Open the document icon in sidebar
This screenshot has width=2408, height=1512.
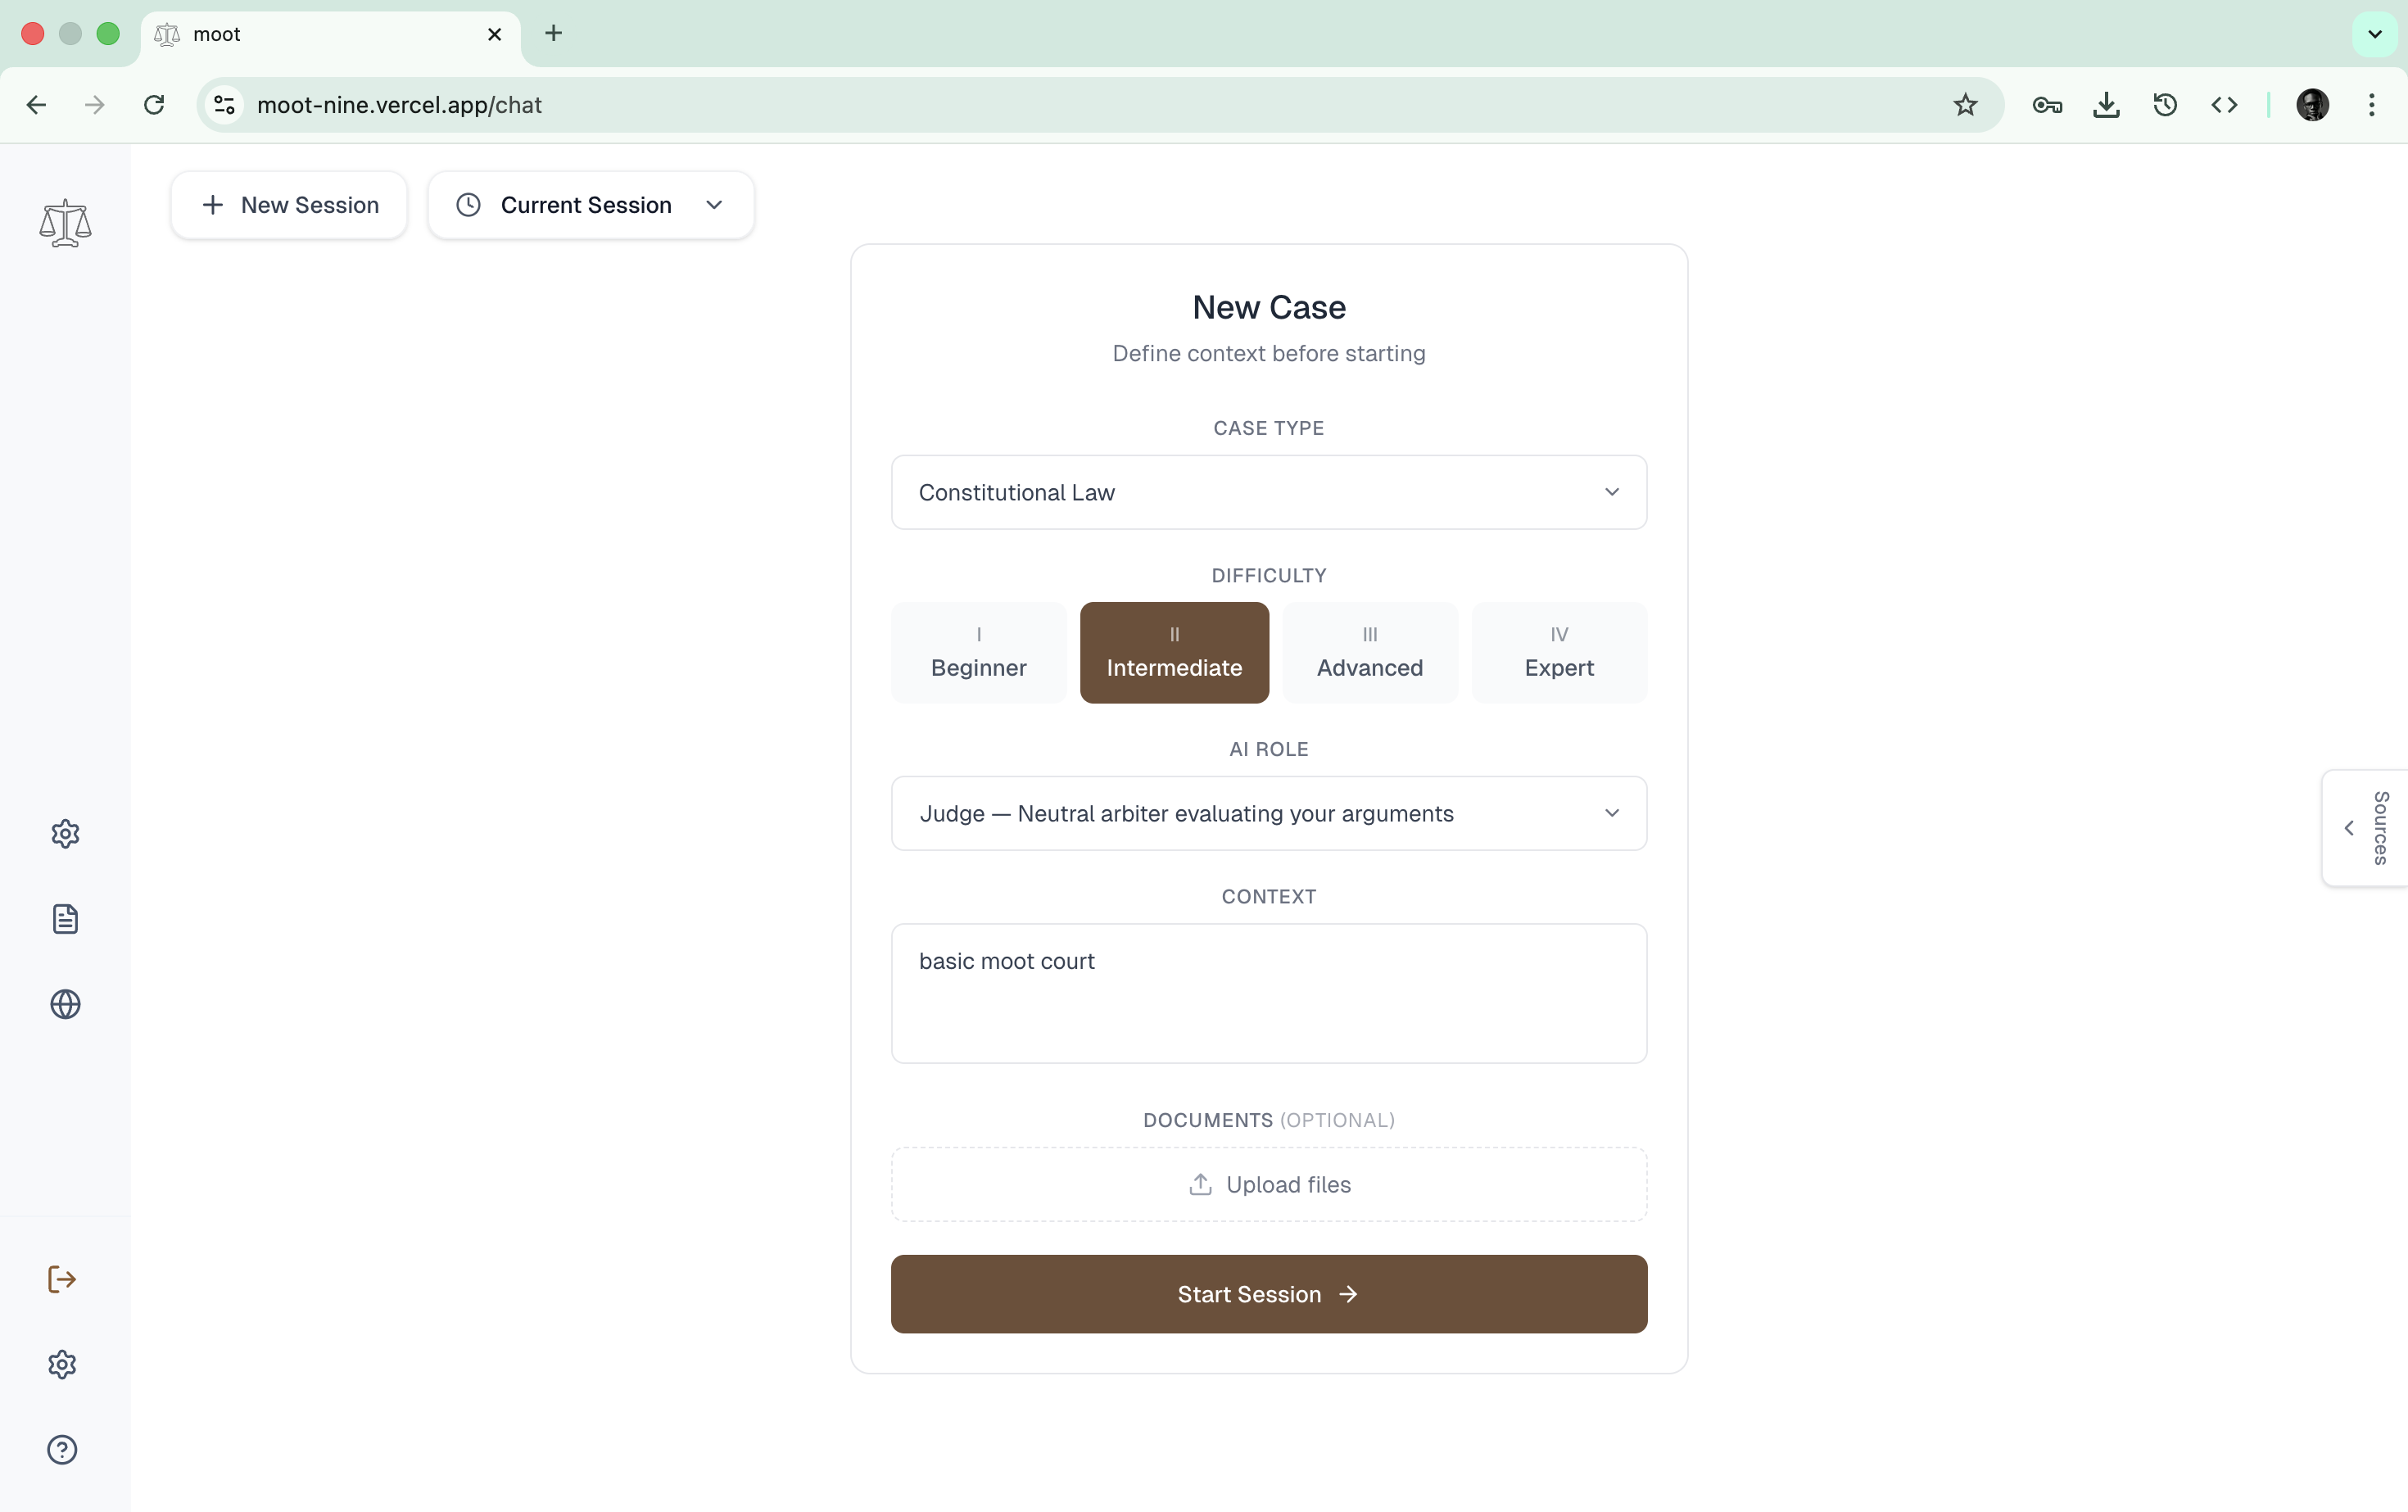tap(65, 919)
